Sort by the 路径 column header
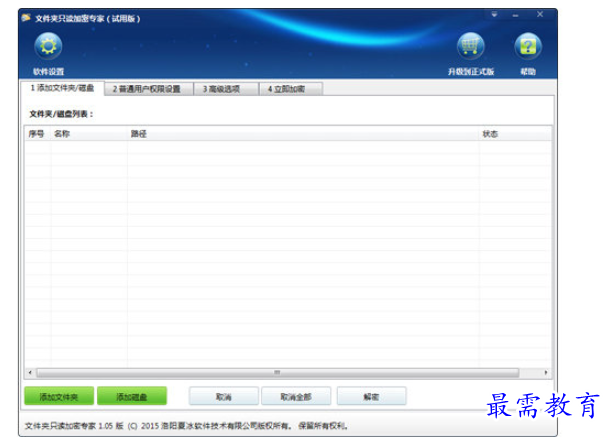 point(303,134)
